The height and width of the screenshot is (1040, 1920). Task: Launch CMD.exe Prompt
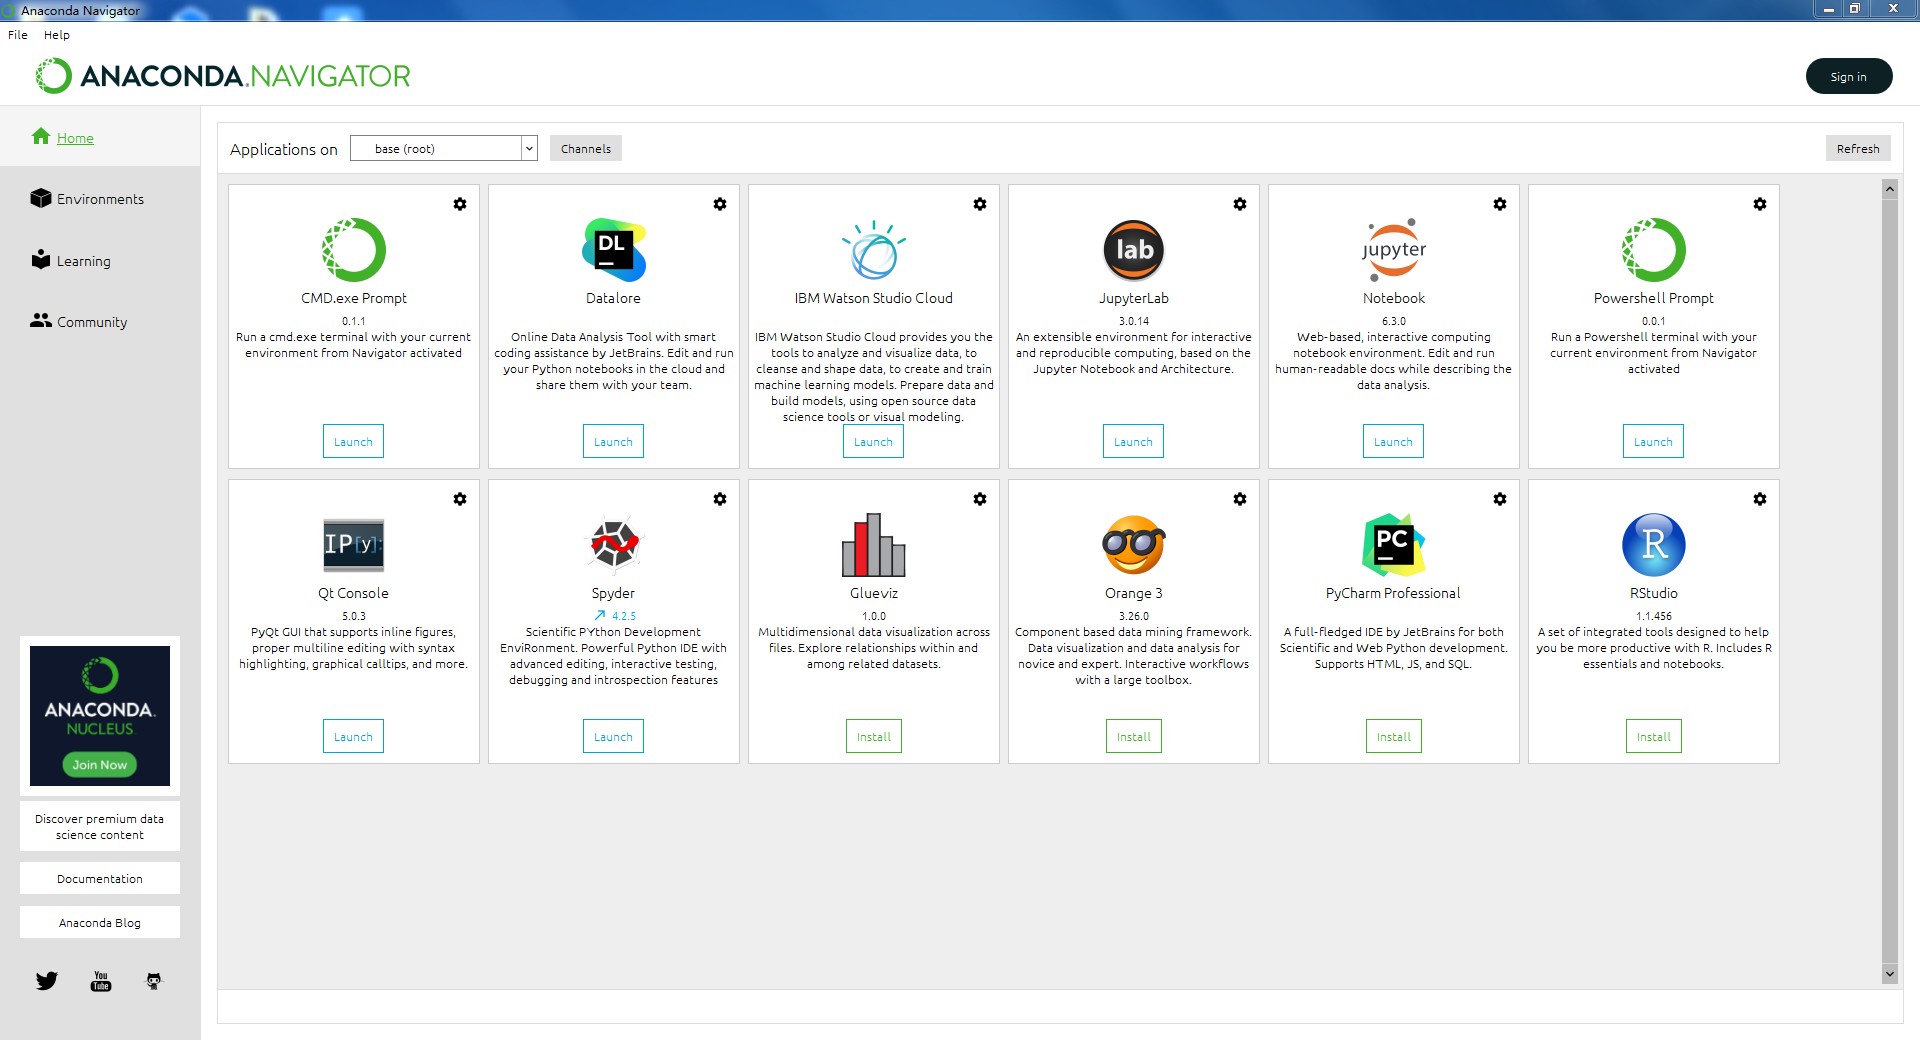(x=353, y=442)
